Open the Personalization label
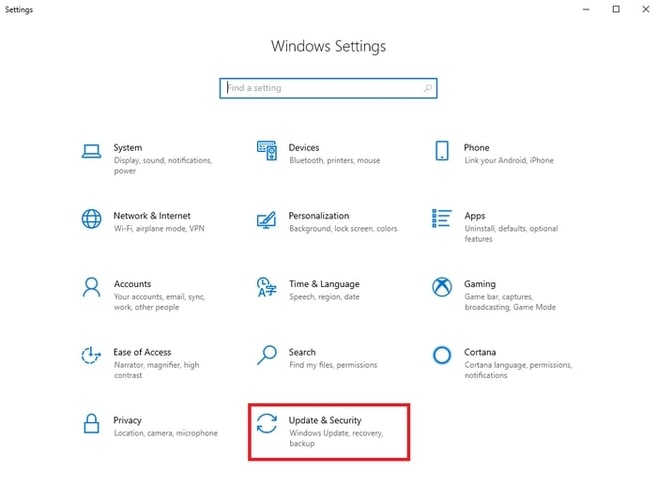Image resolution: width=657 pixels, height=500 pixels. tap(318, 216)
